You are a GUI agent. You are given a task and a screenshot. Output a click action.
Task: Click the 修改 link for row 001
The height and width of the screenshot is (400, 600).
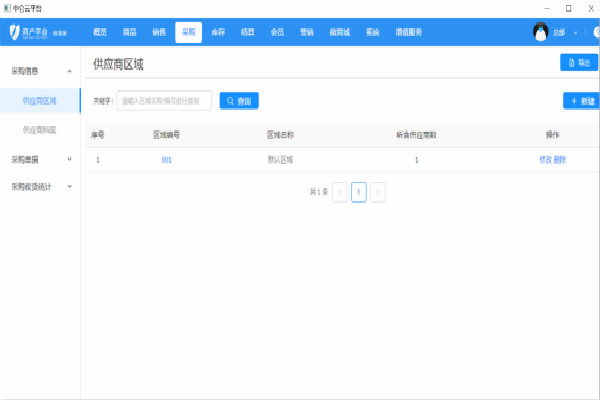[545, 160]
